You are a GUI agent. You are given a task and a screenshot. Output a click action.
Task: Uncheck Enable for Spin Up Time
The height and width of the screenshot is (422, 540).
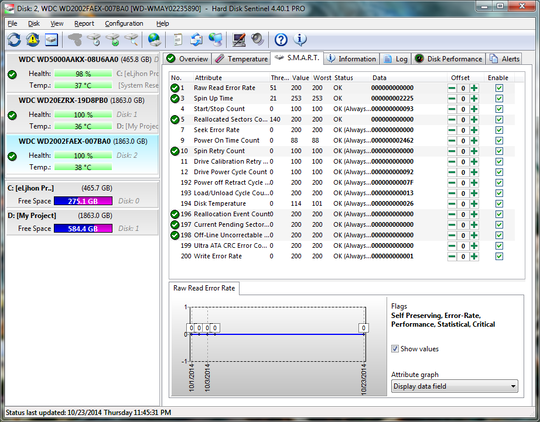[x=499, y=99]
